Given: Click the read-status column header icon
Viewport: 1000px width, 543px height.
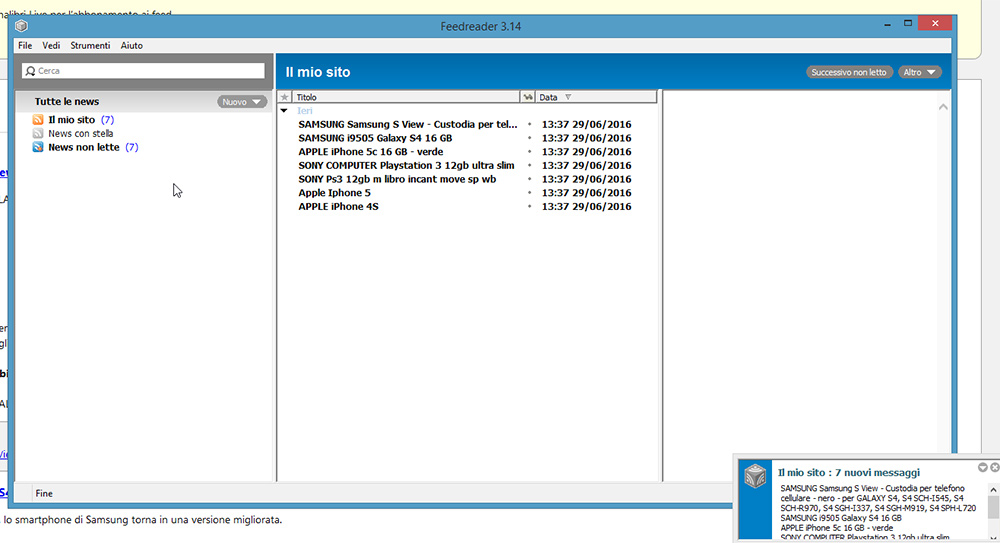Looking at the screenshot, I should click(x=527, y=97).
